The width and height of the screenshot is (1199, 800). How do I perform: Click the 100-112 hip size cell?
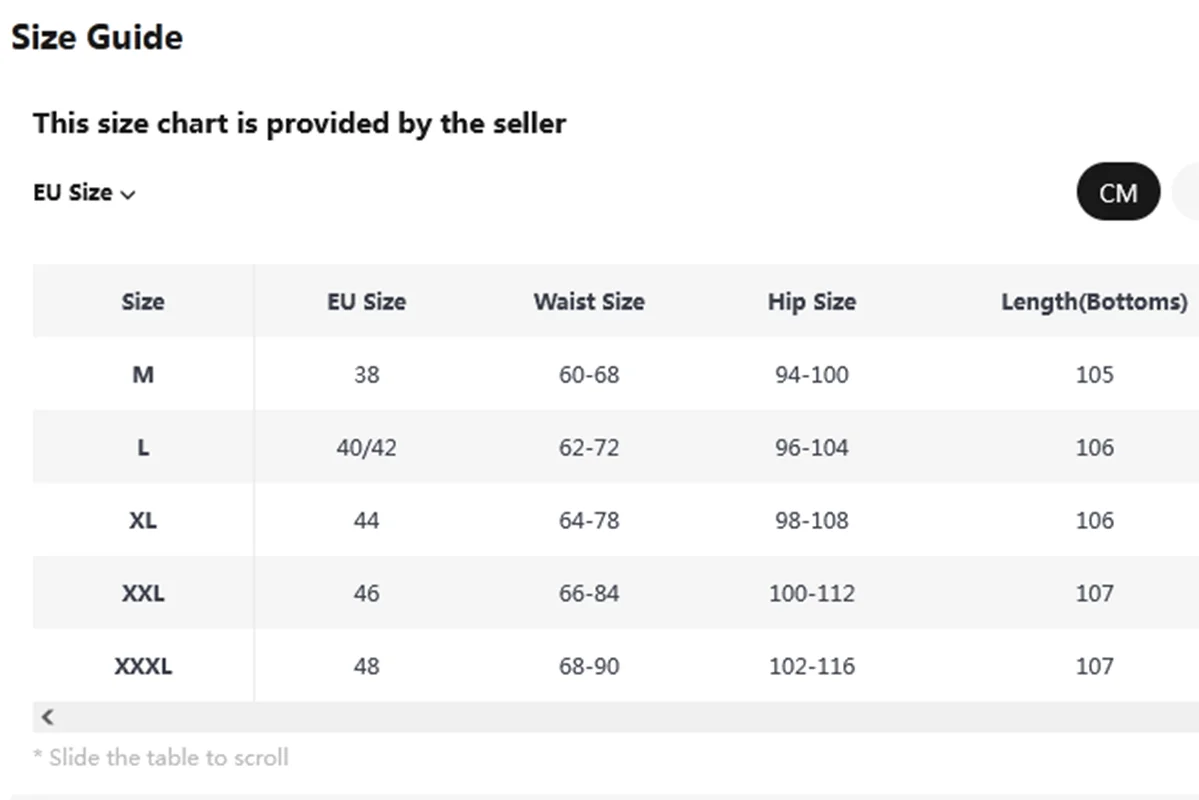click(811, 593)
